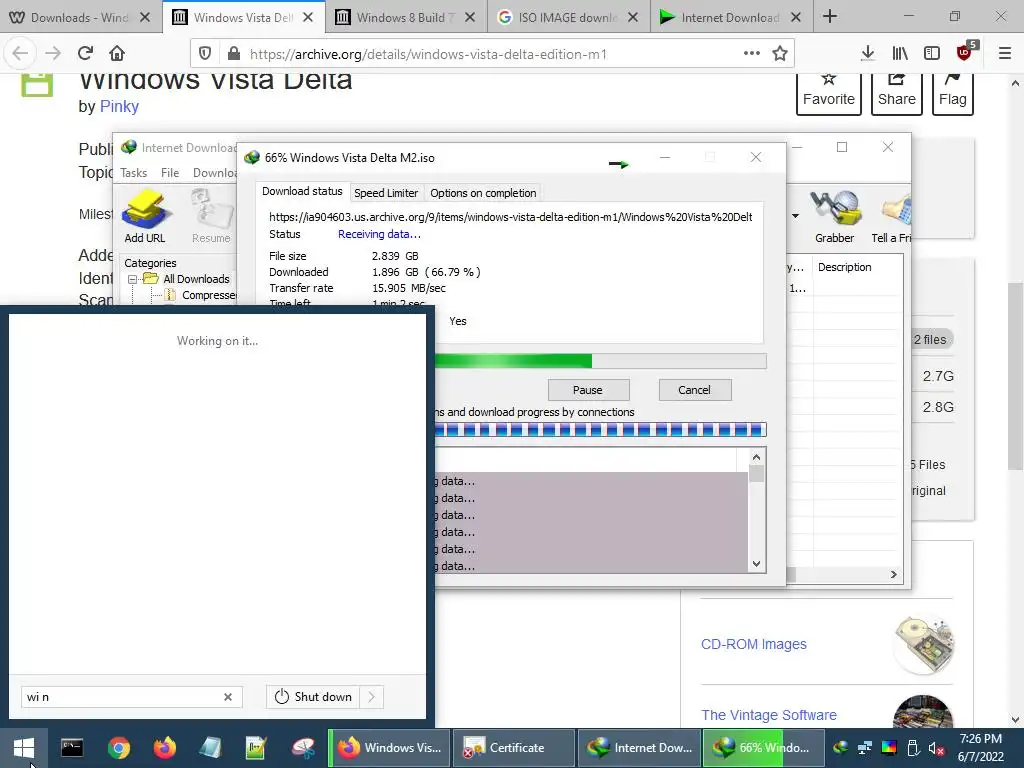Image resolution: width=1024 pixels, height=768 pixels.
Task: Click the padlock site info icon
Action: point(233,54)
